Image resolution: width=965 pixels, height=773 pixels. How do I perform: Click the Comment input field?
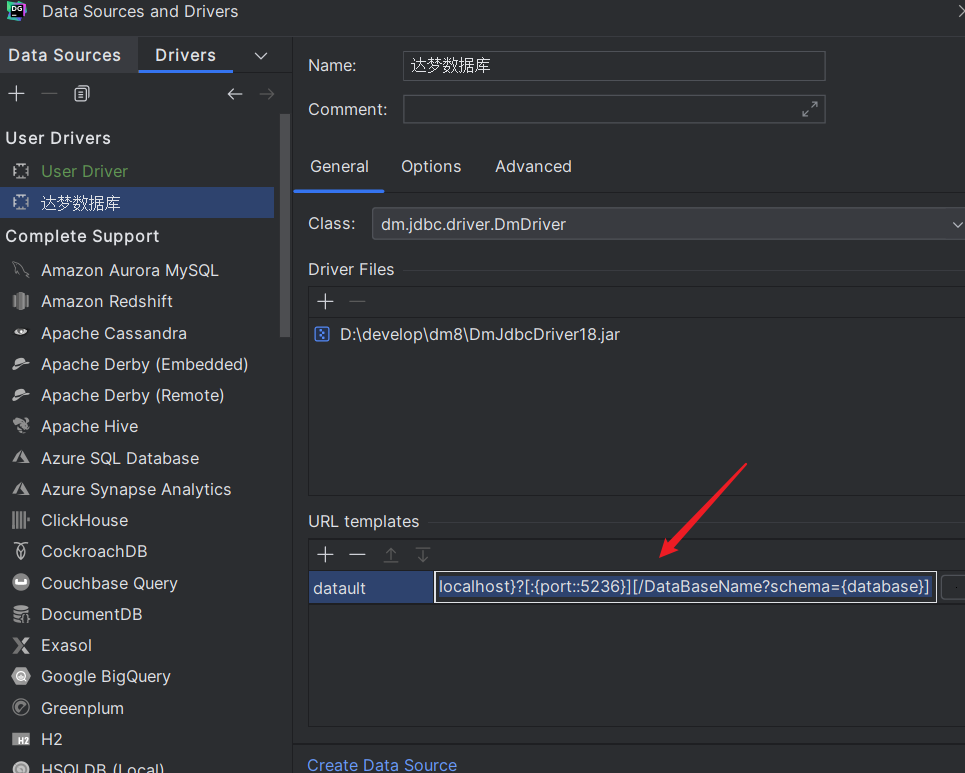click(614, 109)
